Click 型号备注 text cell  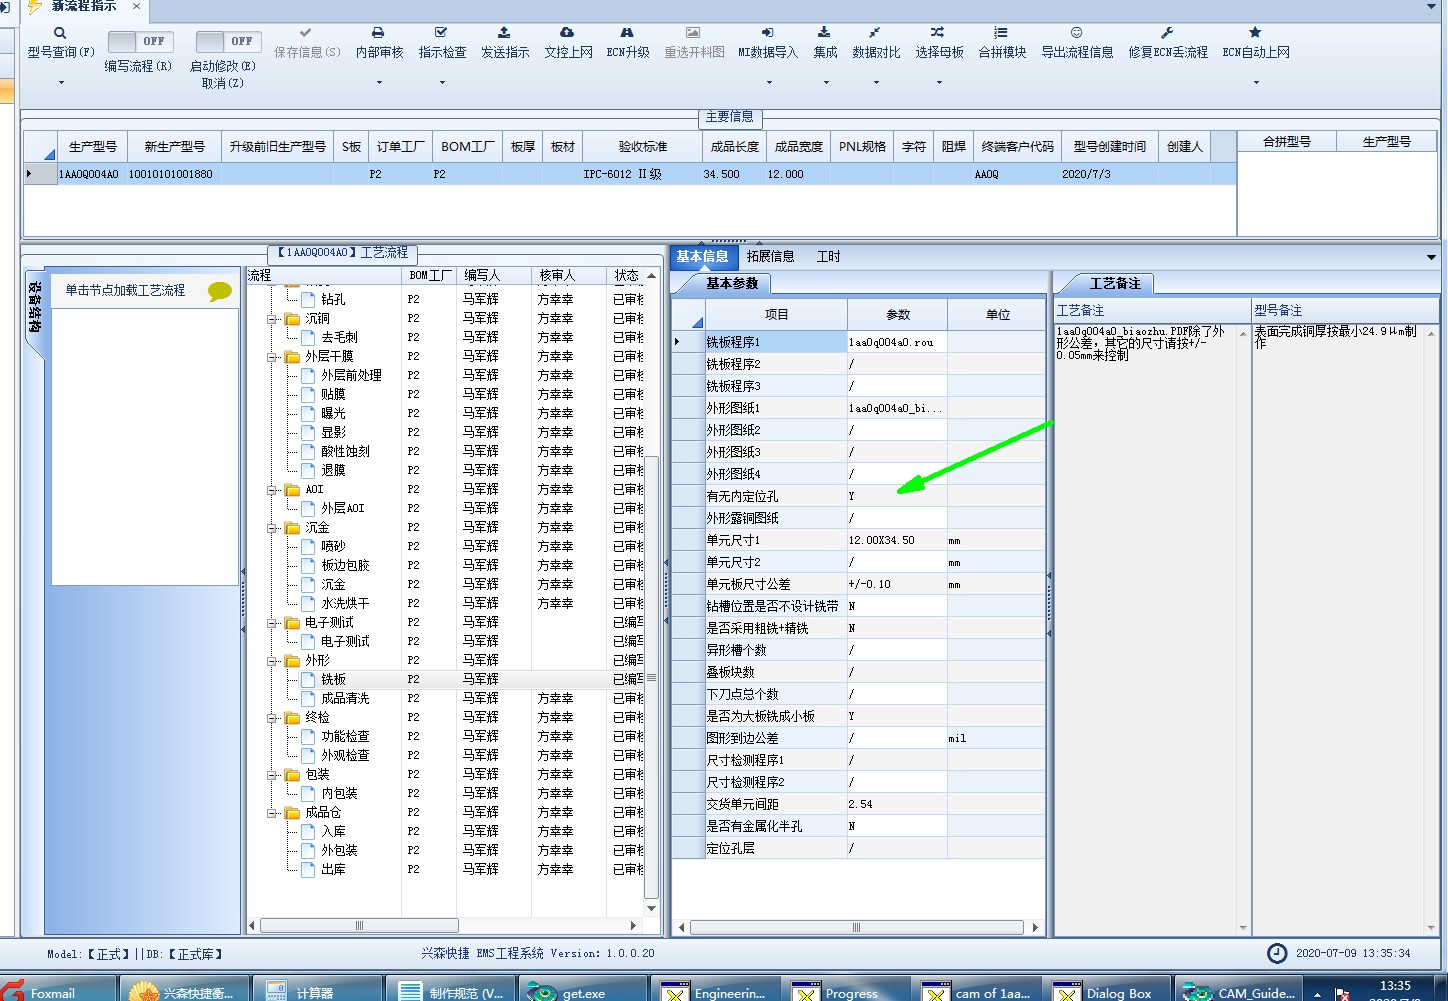1338,337
